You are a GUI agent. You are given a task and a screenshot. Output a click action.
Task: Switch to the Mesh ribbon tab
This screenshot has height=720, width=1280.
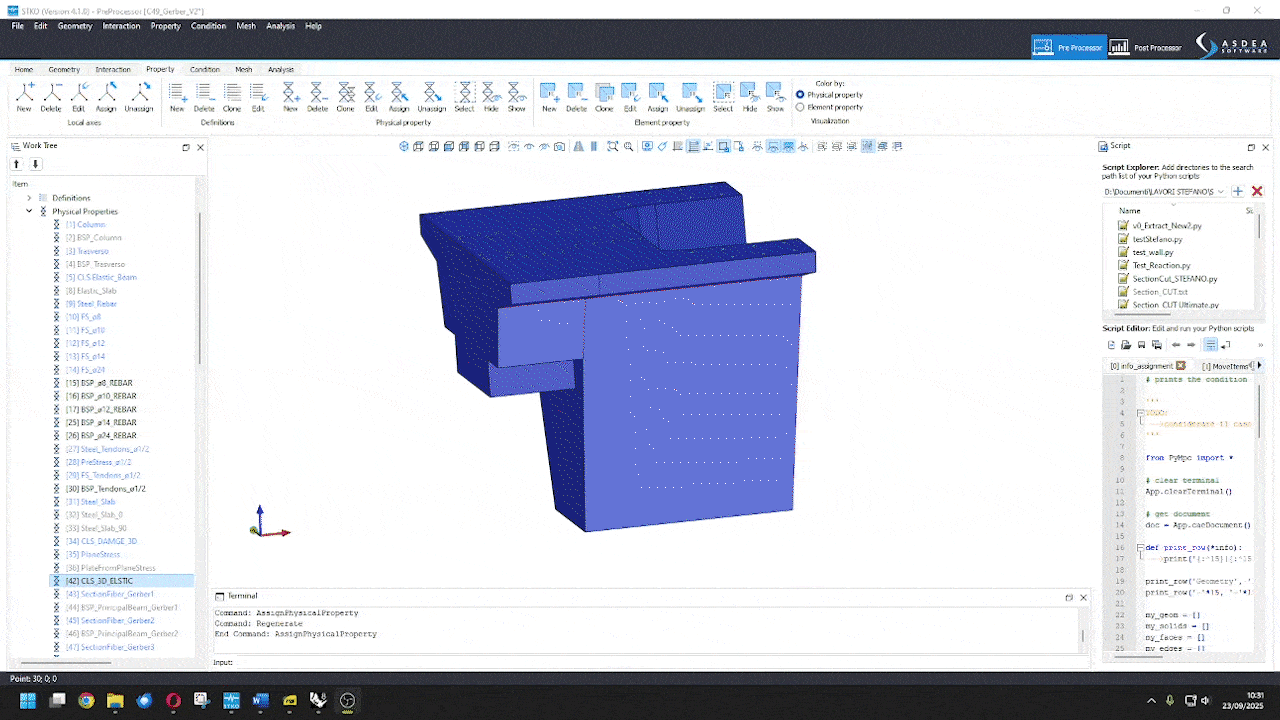[x=243, y=70]
